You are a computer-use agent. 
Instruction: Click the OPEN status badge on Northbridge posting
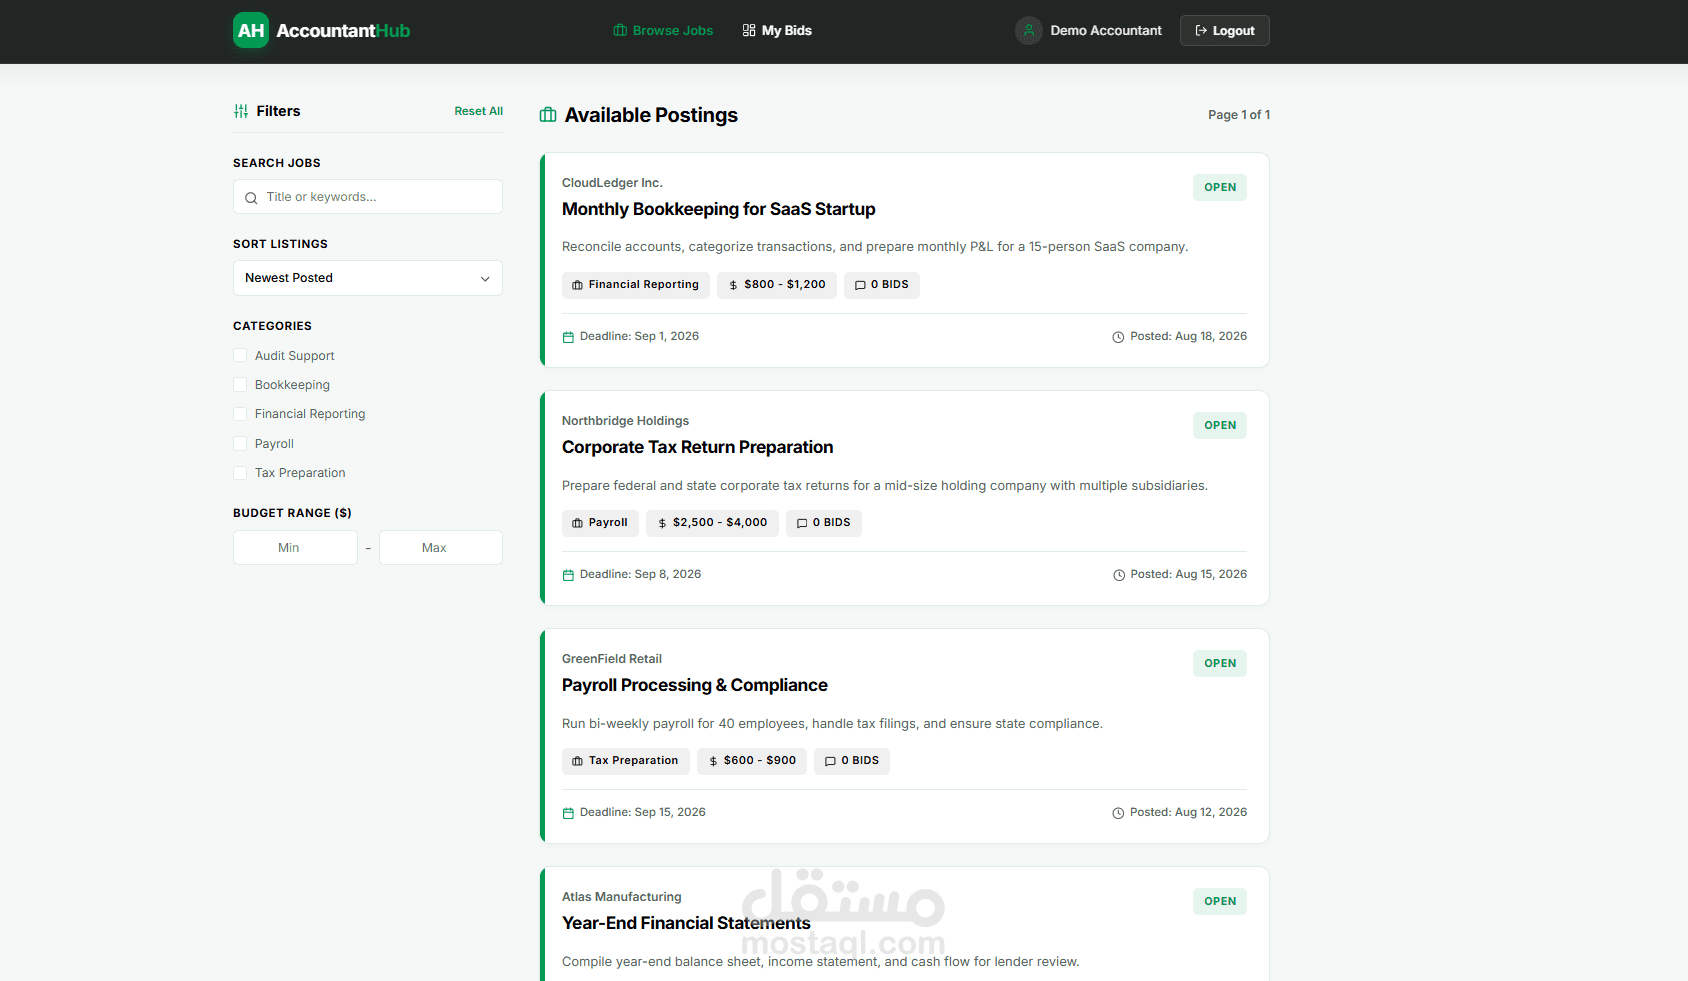click(x=1220, y=425)
